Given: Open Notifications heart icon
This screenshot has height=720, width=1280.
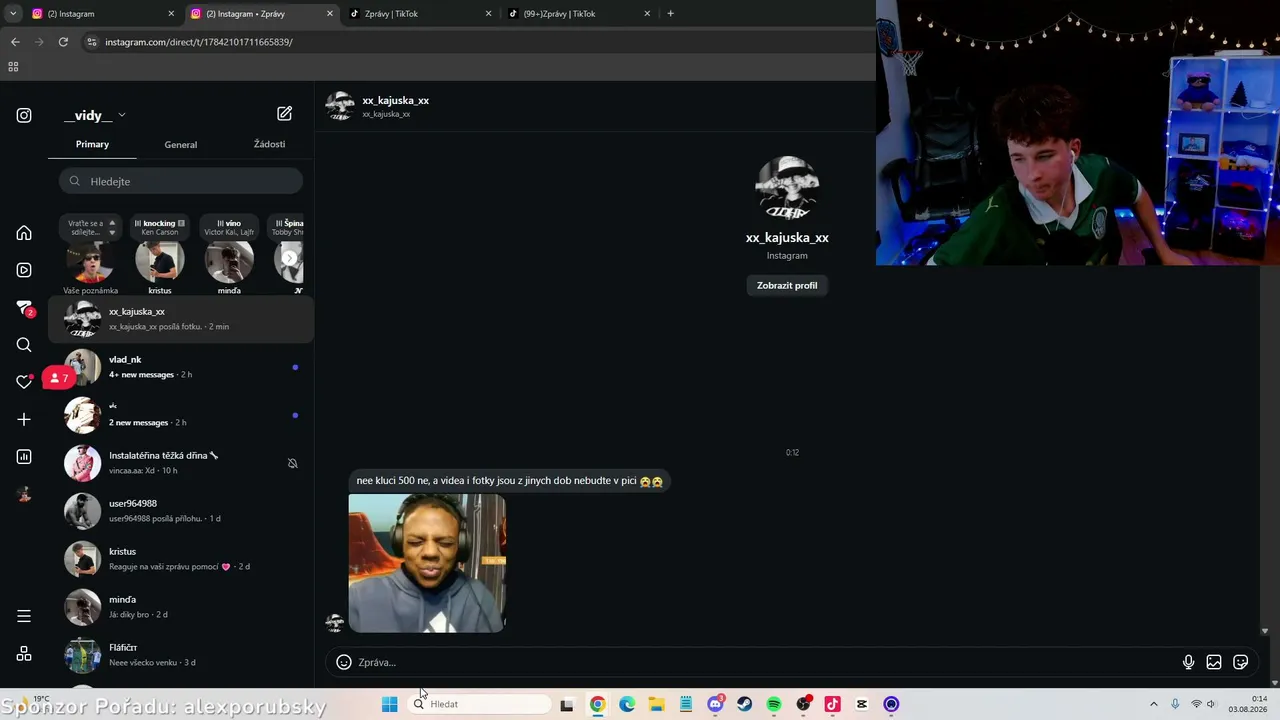Looking at the screenshot, I should point(24,382).
